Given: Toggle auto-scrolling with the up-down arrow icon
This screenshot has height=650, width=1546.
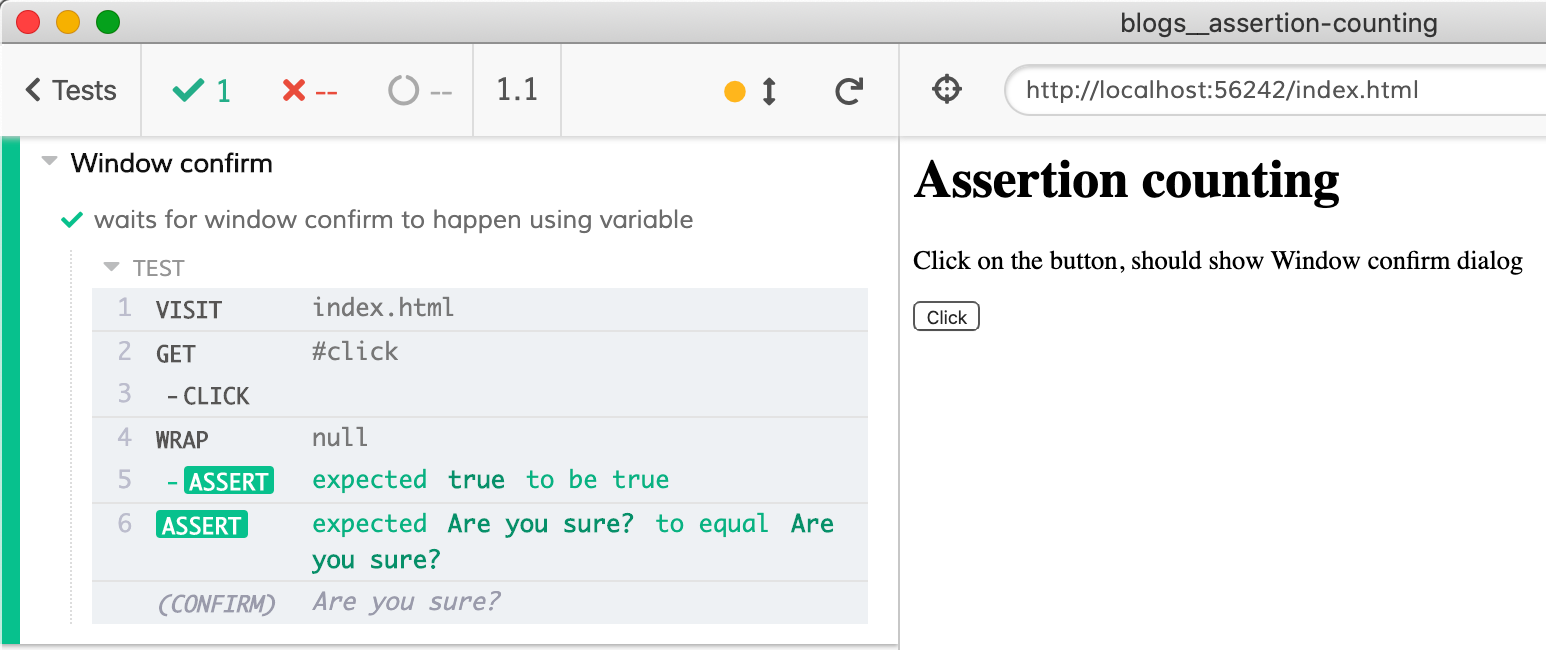Looking at the screenshot, I should tap(769, 91).
